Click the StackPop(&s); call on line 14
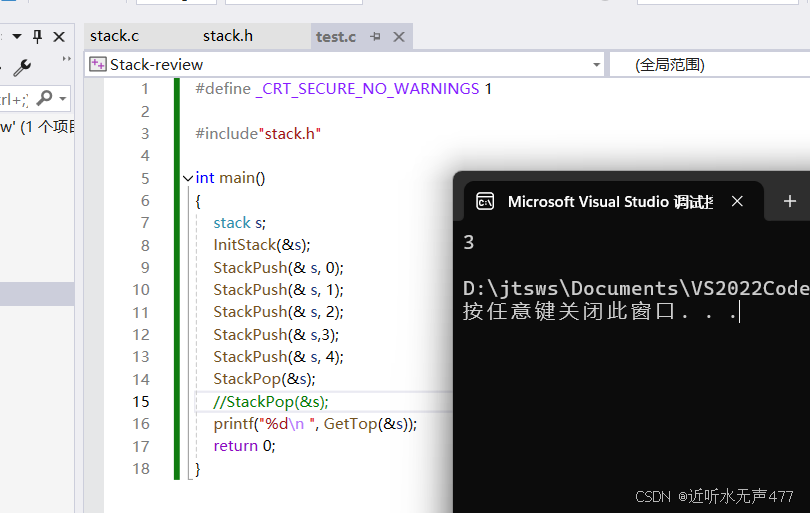 (264, 379)
